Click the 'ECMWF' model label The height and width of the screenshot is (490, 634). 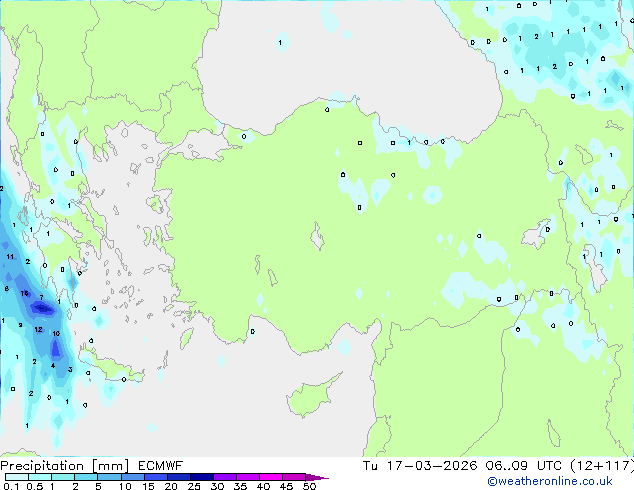tap(161, 466)
